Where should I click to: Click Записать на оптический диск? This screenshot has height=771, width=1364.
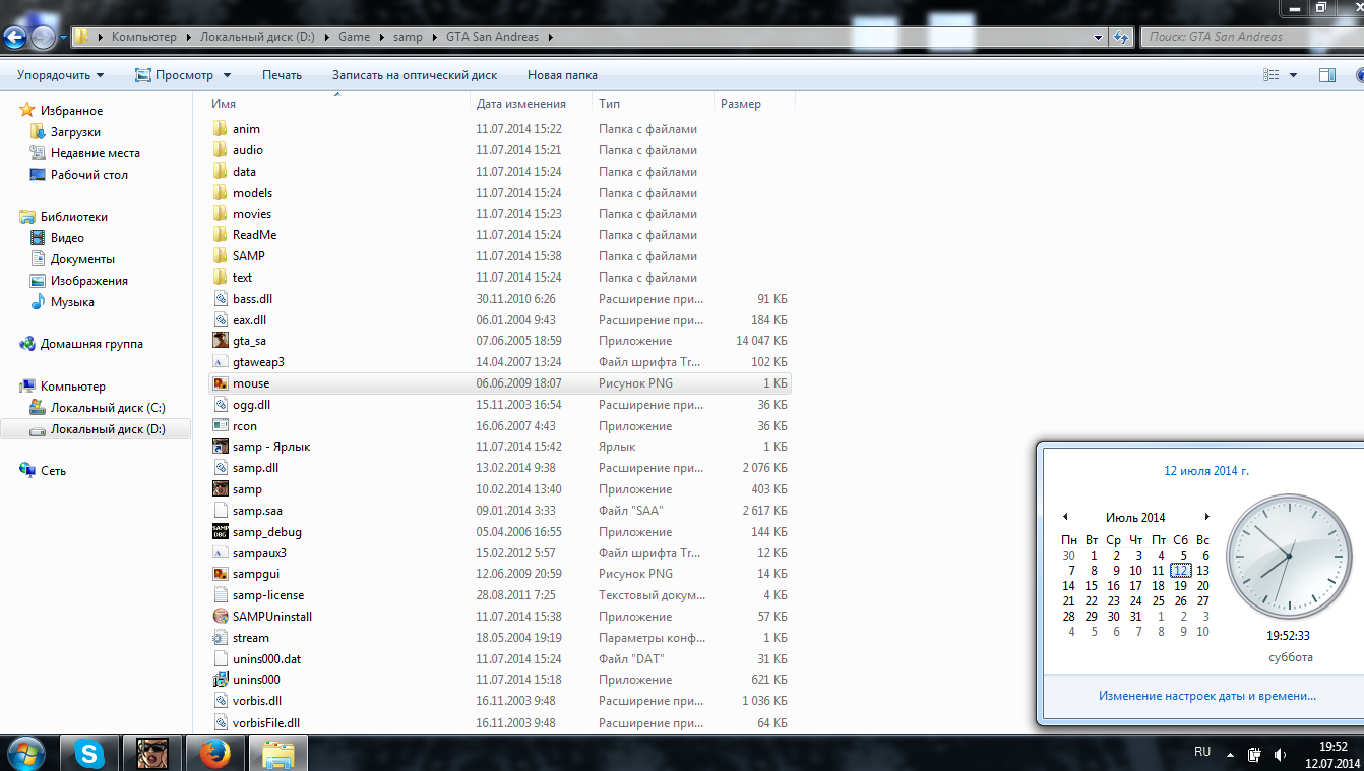(415, 75)
